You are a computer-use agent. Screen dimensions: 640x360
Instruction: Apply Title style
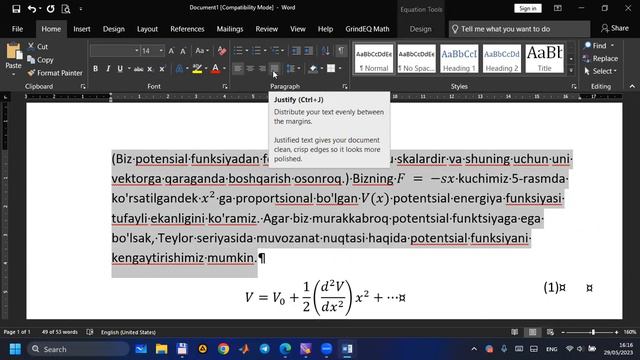(x=544, y=59)
